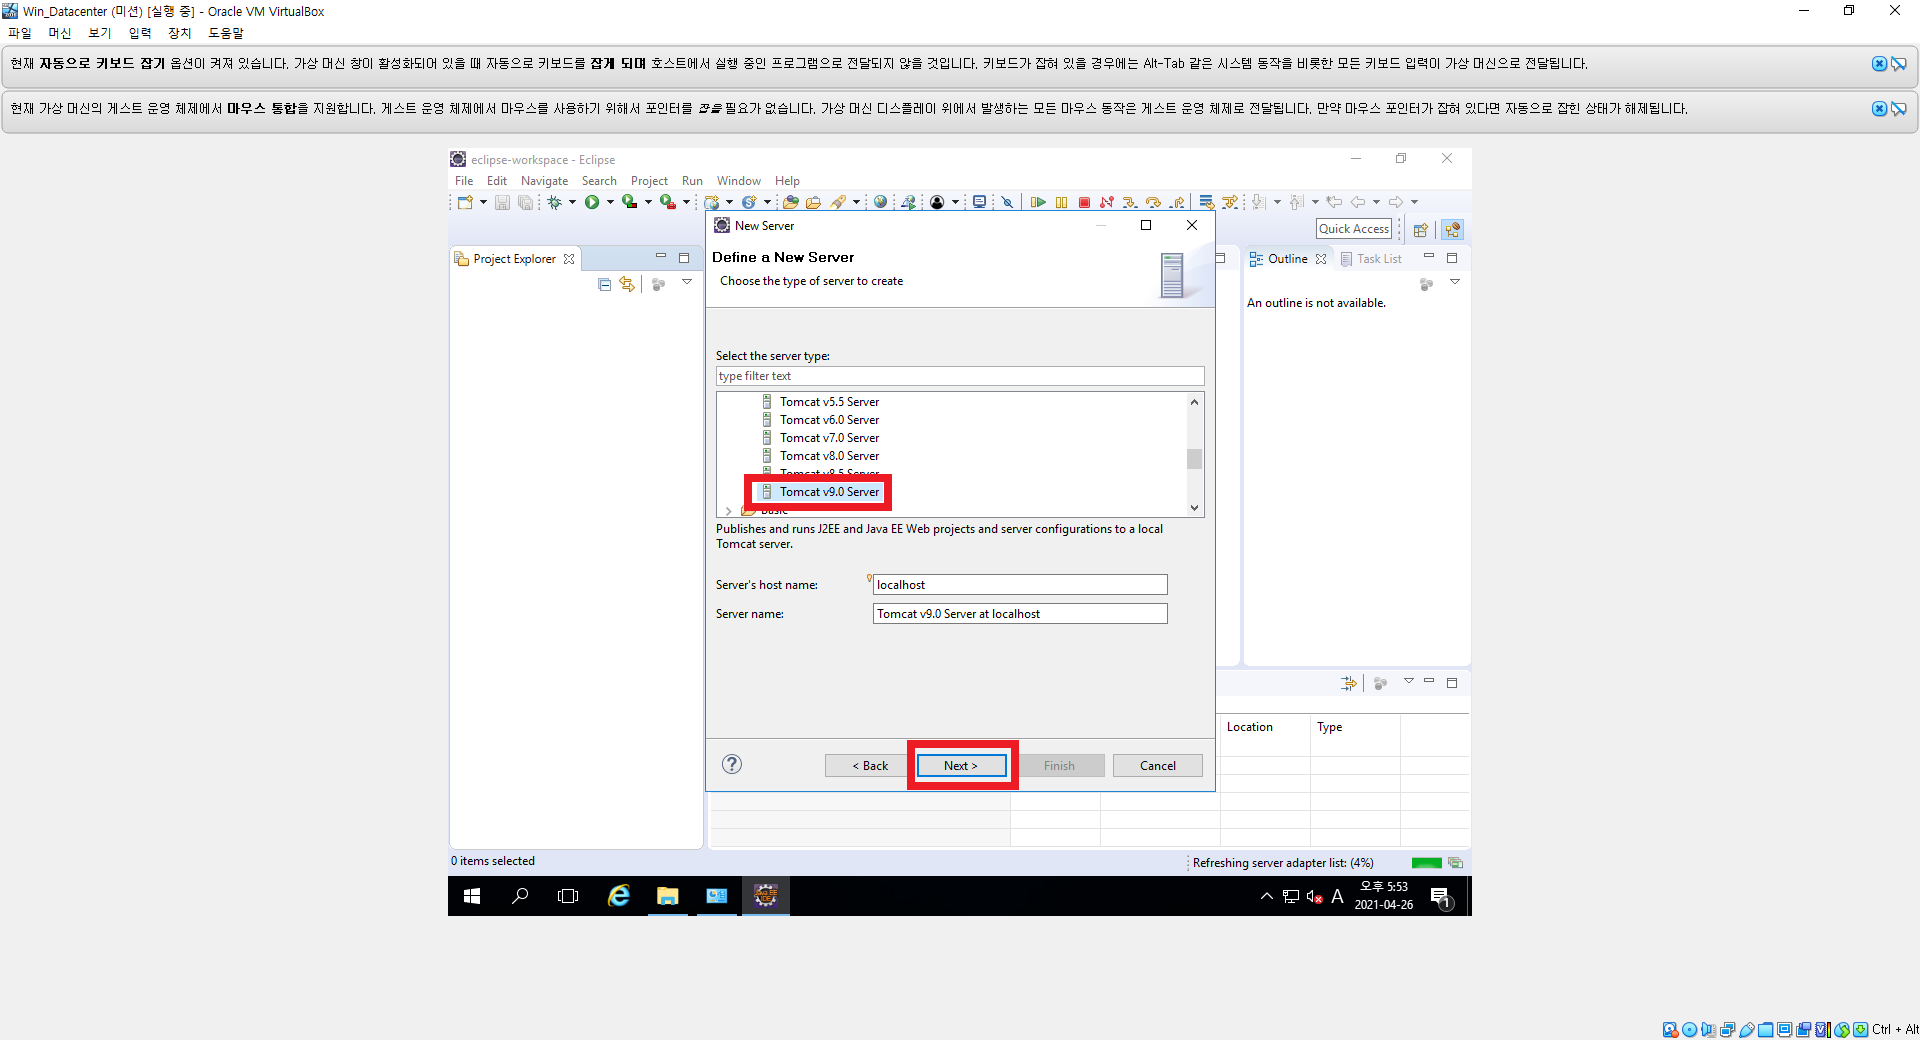The image size is (1922, 1040).
Task: Click the server list scrollbar down arrow
Action: [x=1194, y=508]
